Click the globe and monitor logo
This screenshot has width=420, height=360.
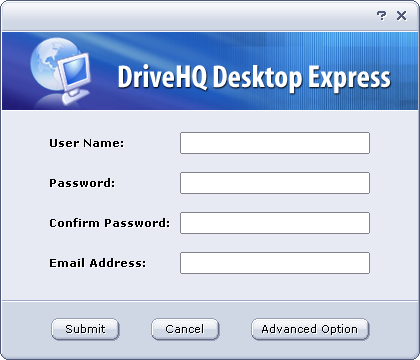(x=61, y=71)
